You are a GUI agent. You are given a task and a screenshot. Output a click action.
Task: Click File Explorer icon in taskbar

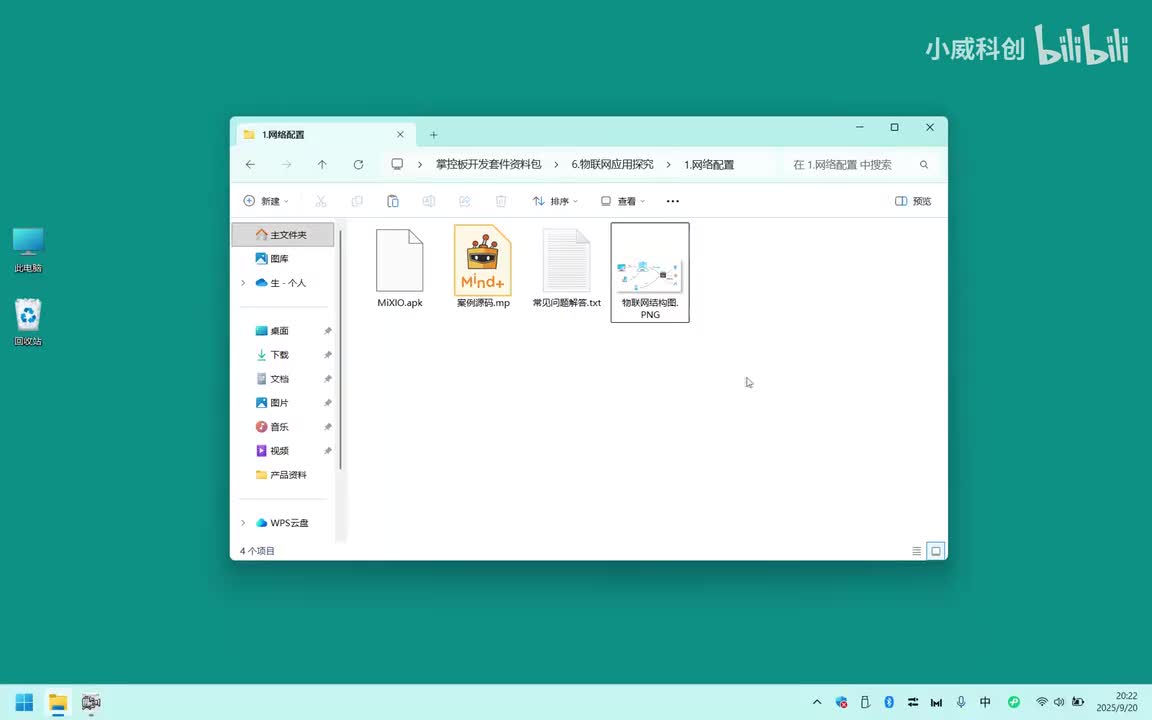tap(58, 702)
